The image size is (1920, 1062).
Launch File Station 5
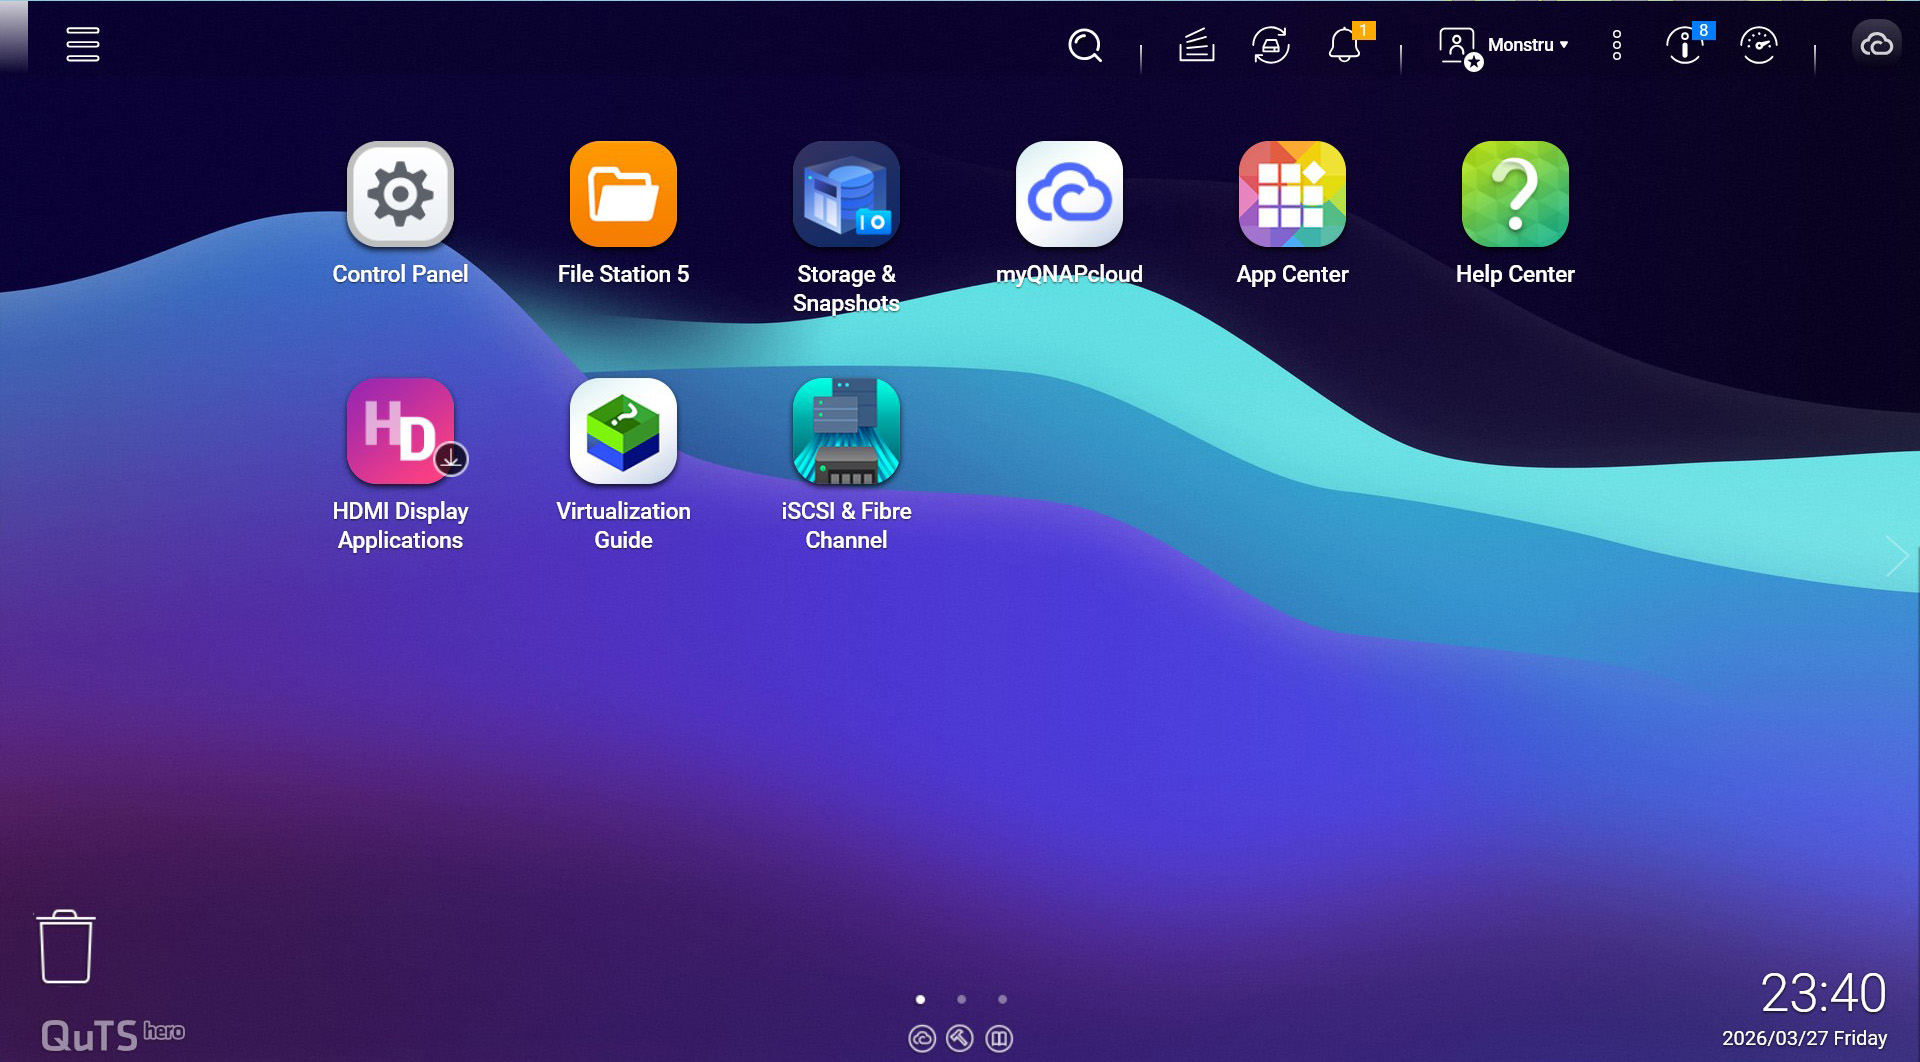point(623,194)
